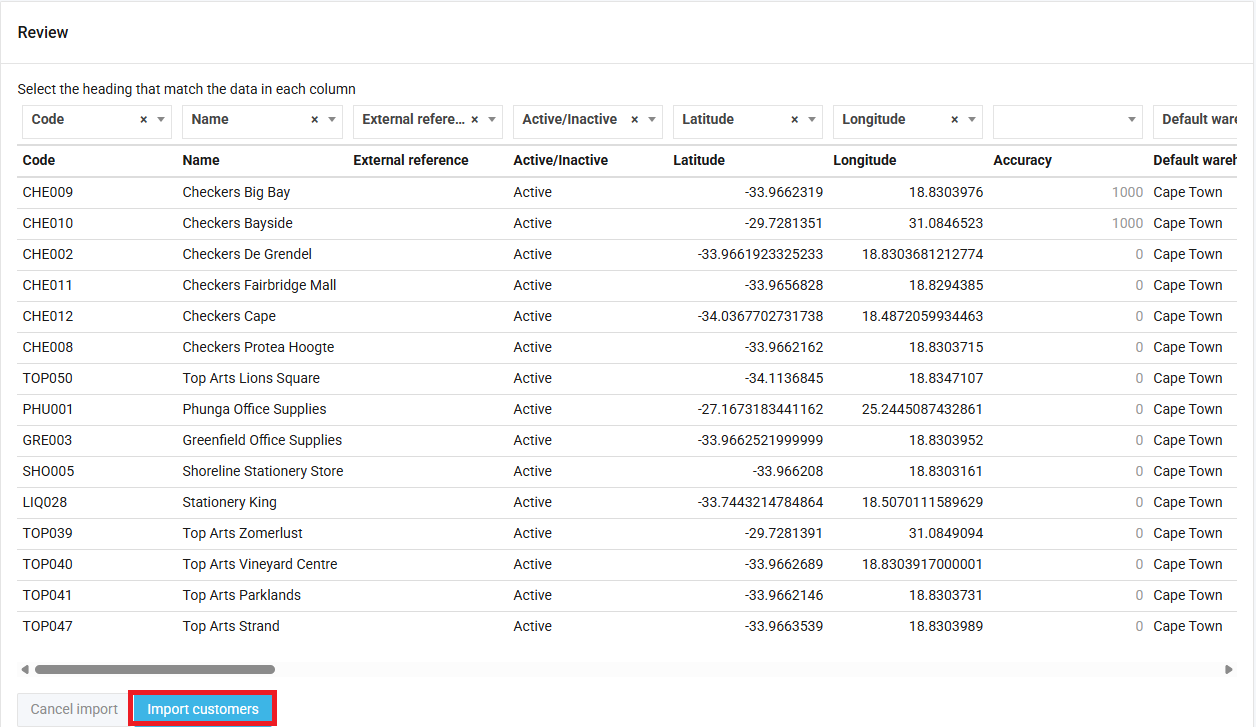This screenshot has height=727, width=1256.
Task: Click the Top Arts Strand name cell
Action: (231, 626)
